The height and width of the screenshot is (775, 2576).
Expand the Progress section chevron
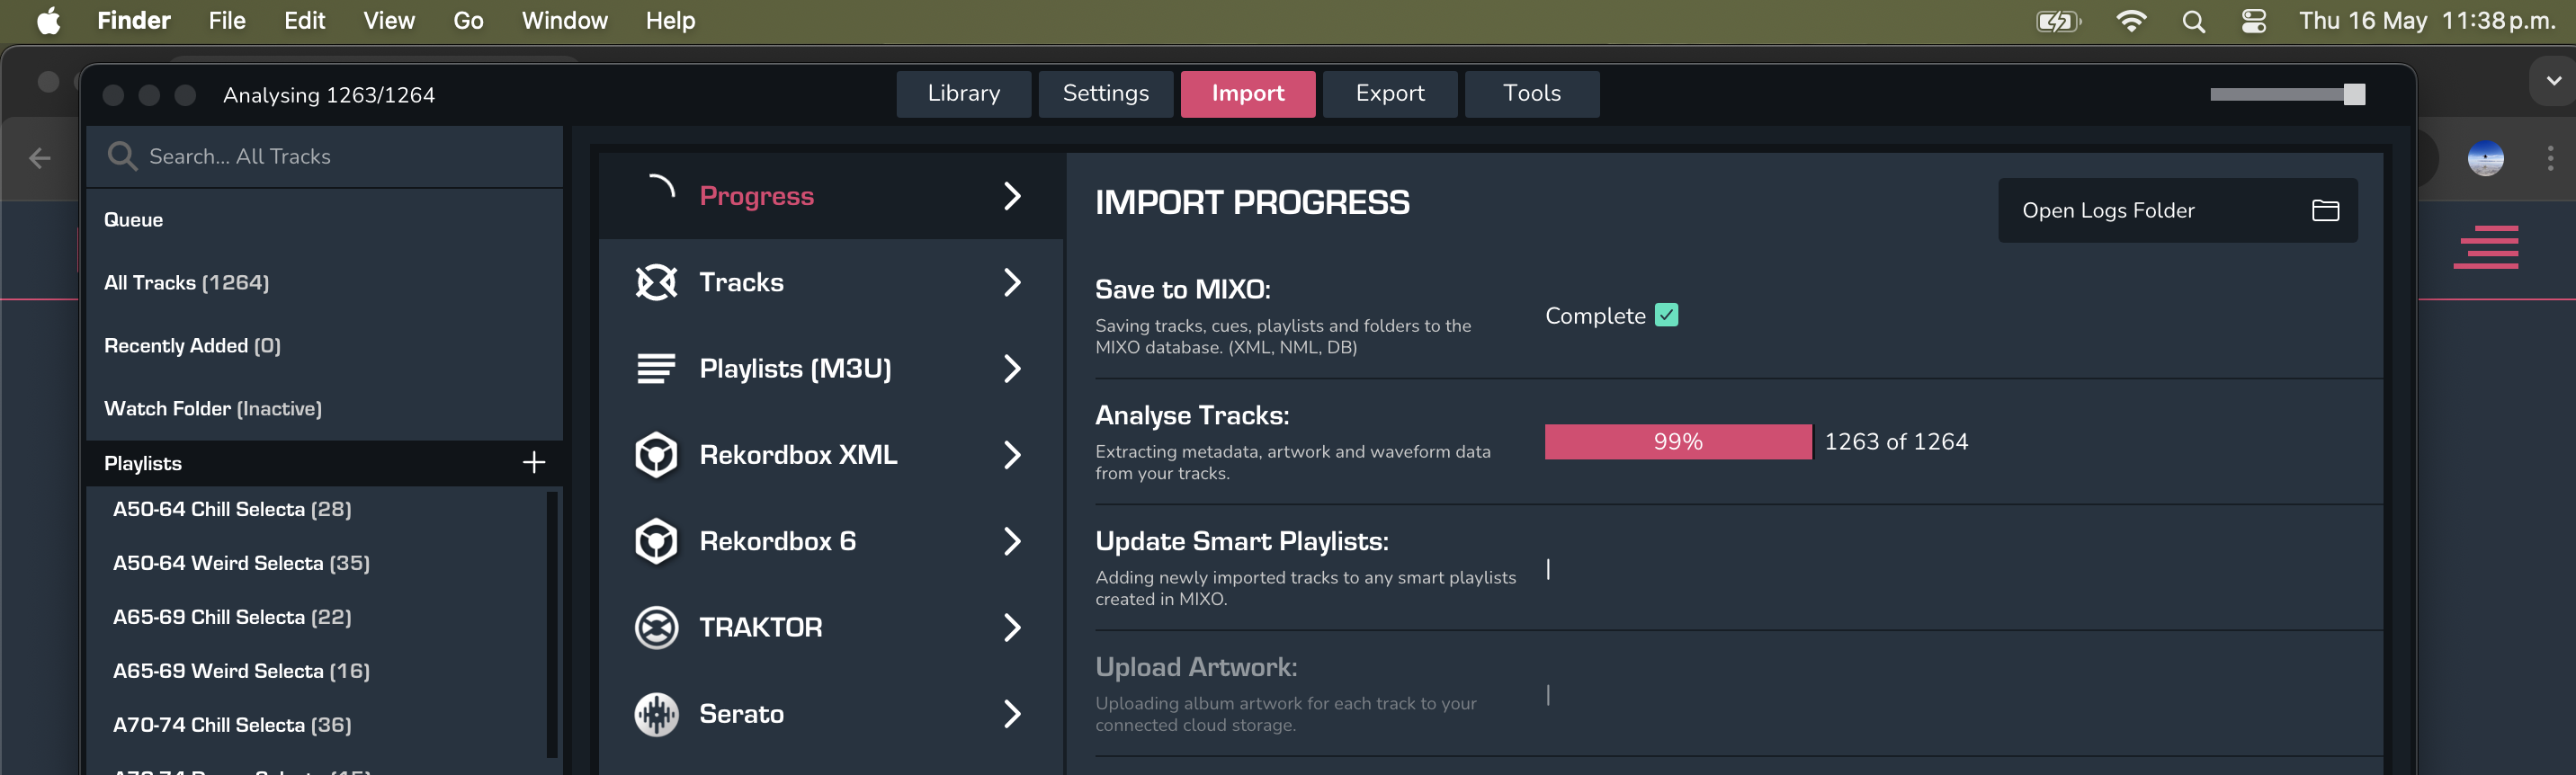click(x=1011, y=196)
